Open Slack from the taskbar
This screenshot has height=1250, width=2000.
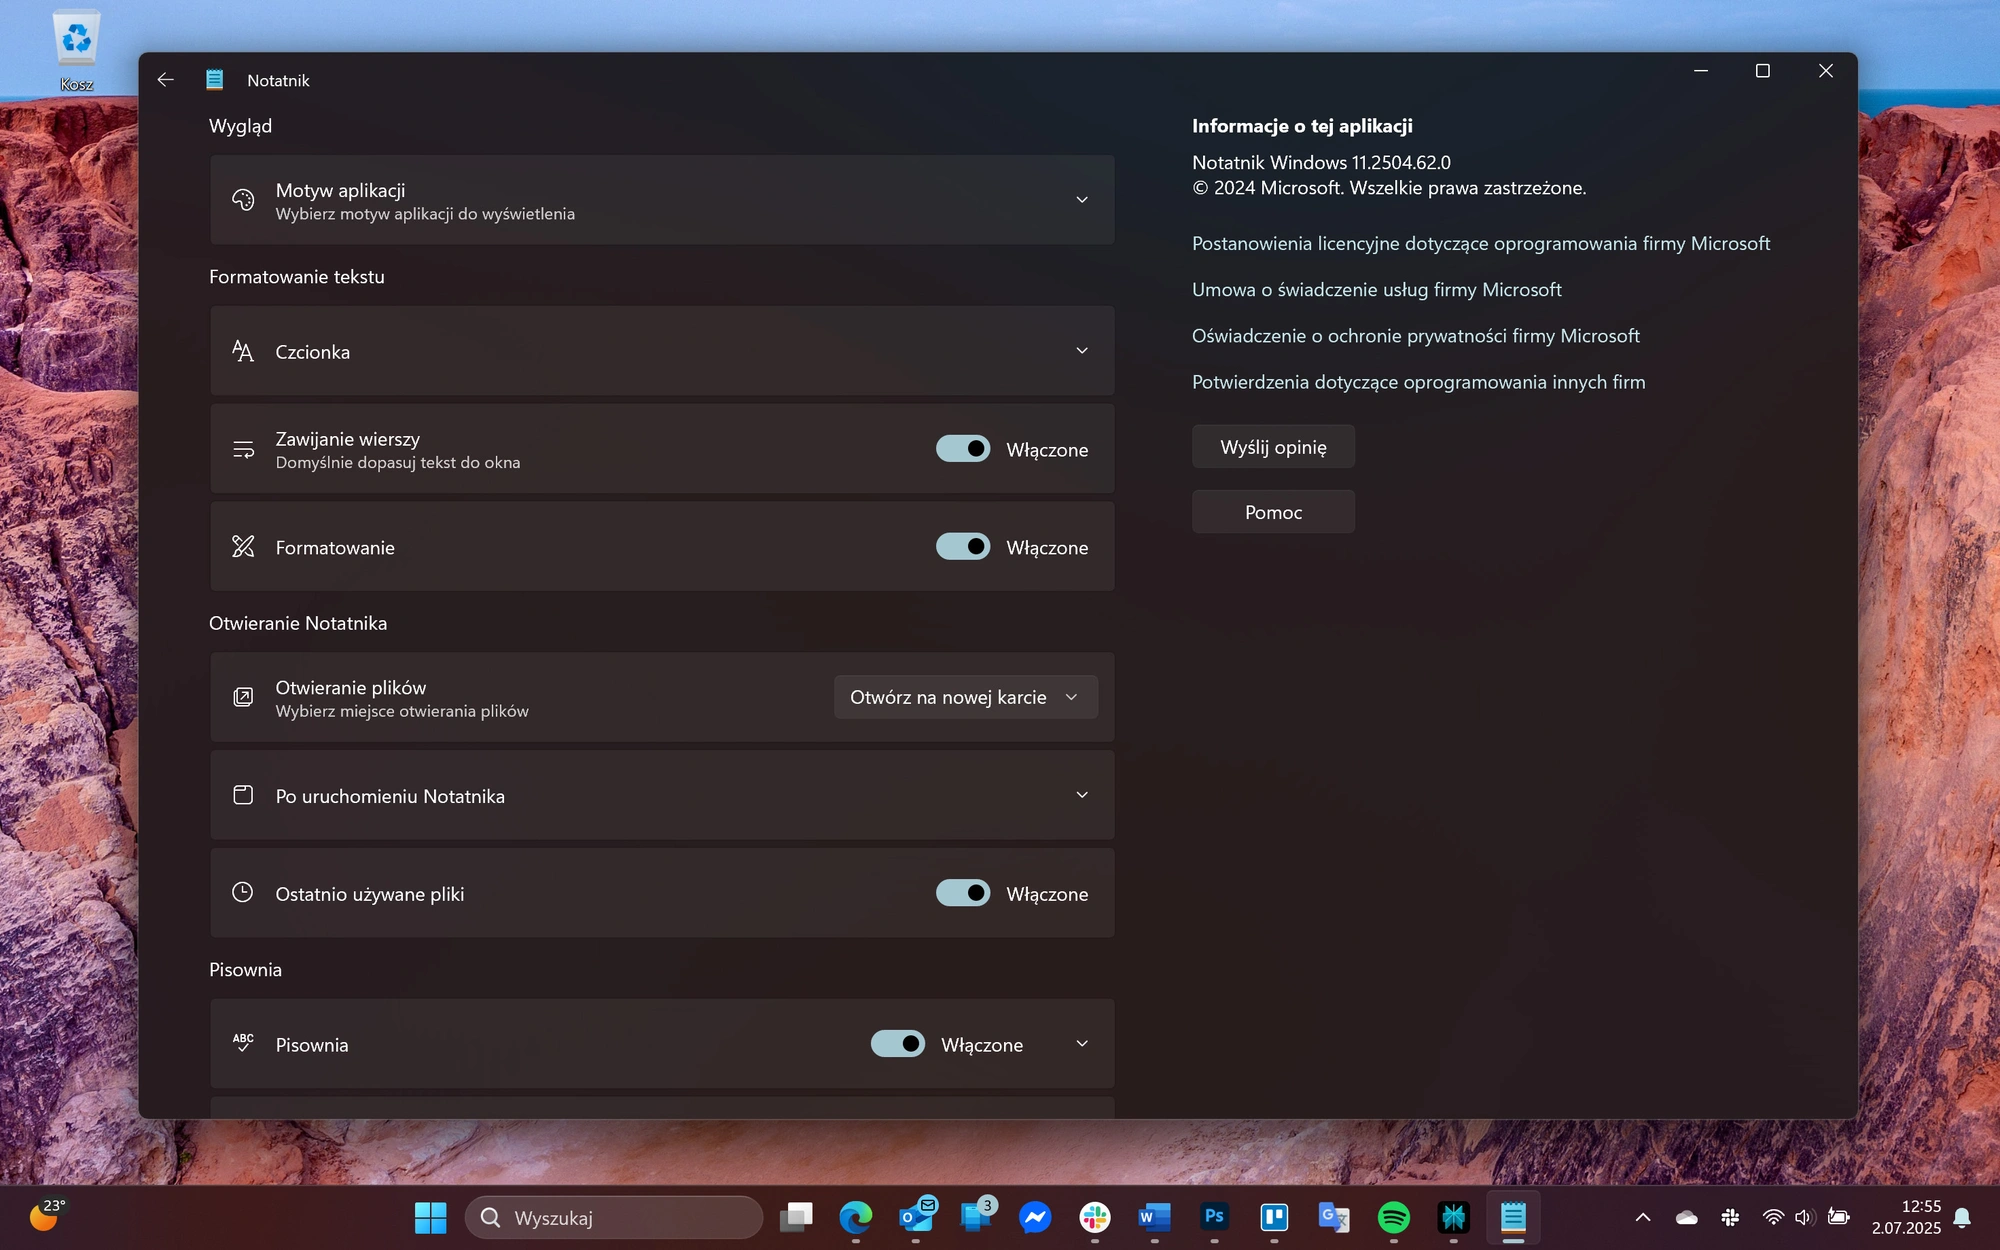pyautogui.click(x=1095, y=1217)
